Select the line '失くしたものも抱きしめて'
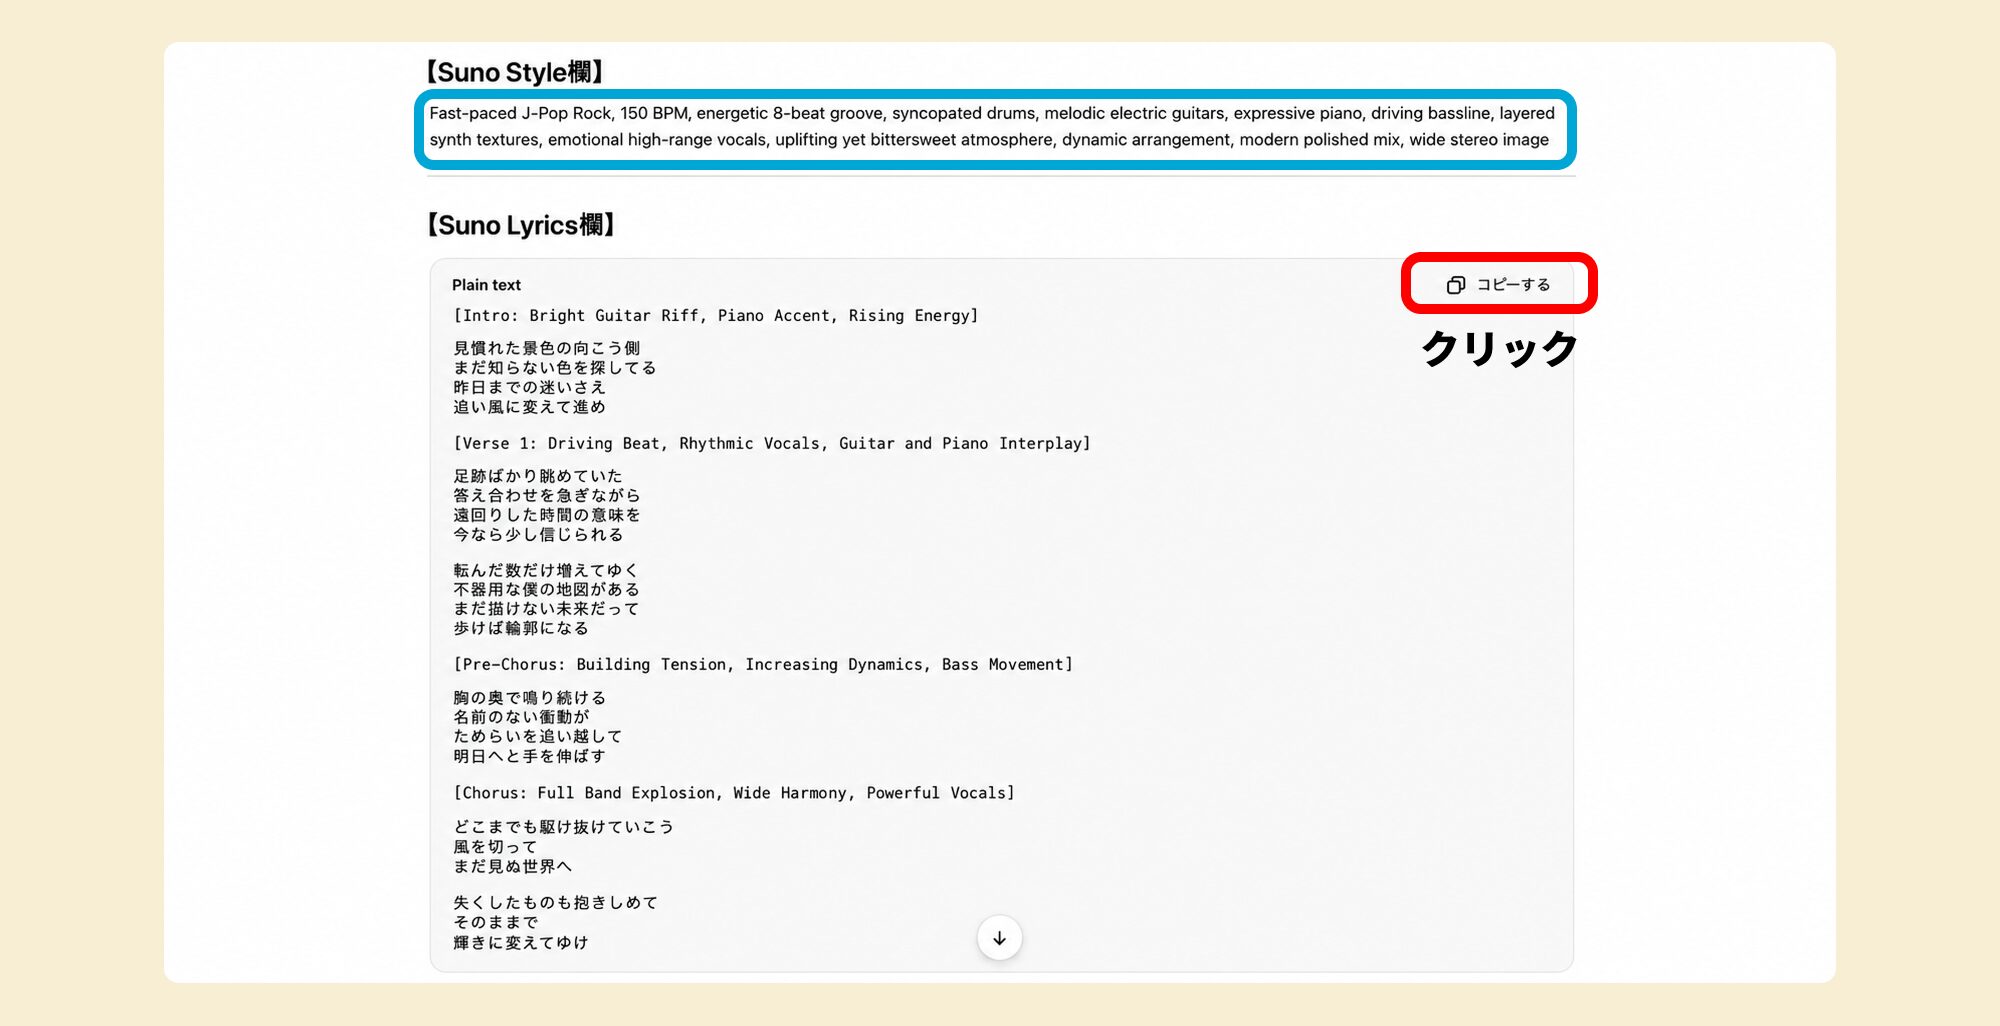The width and height of the screenshot is (2000, 1026). pyautogui.click(x=556, y=903)
